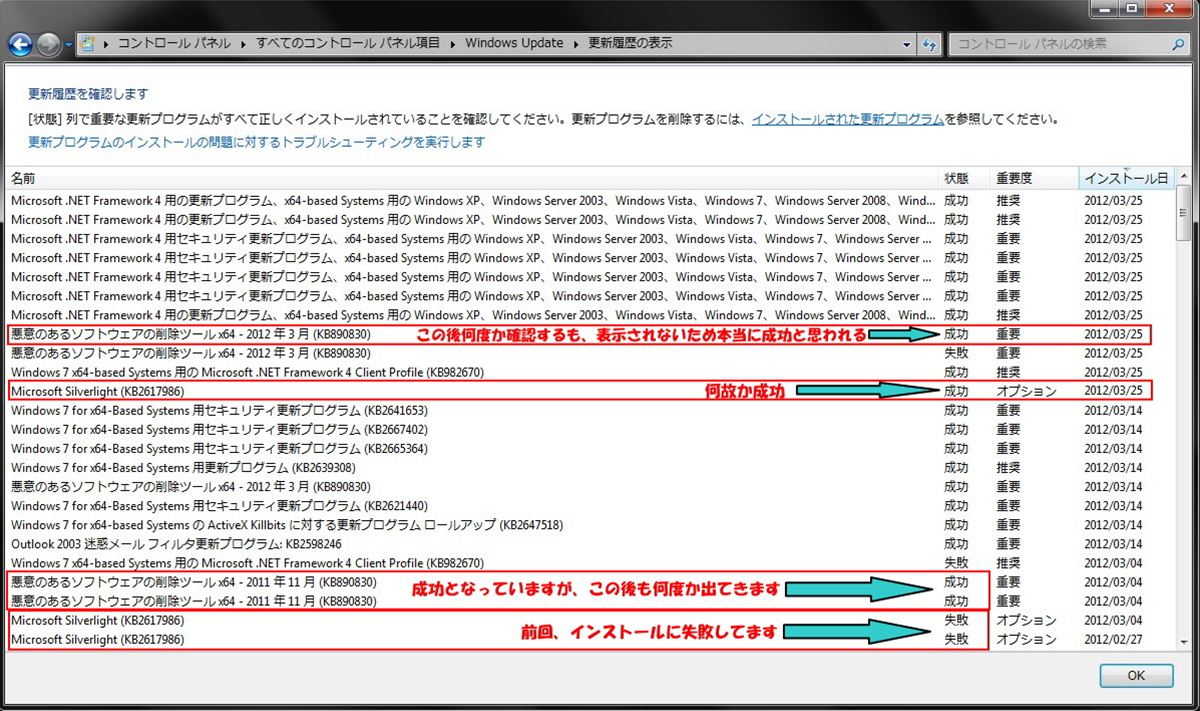This screenshot has width=1200, height=711.
Task: Expand the address bar history dropdown arrow
Action: (907, 45)
